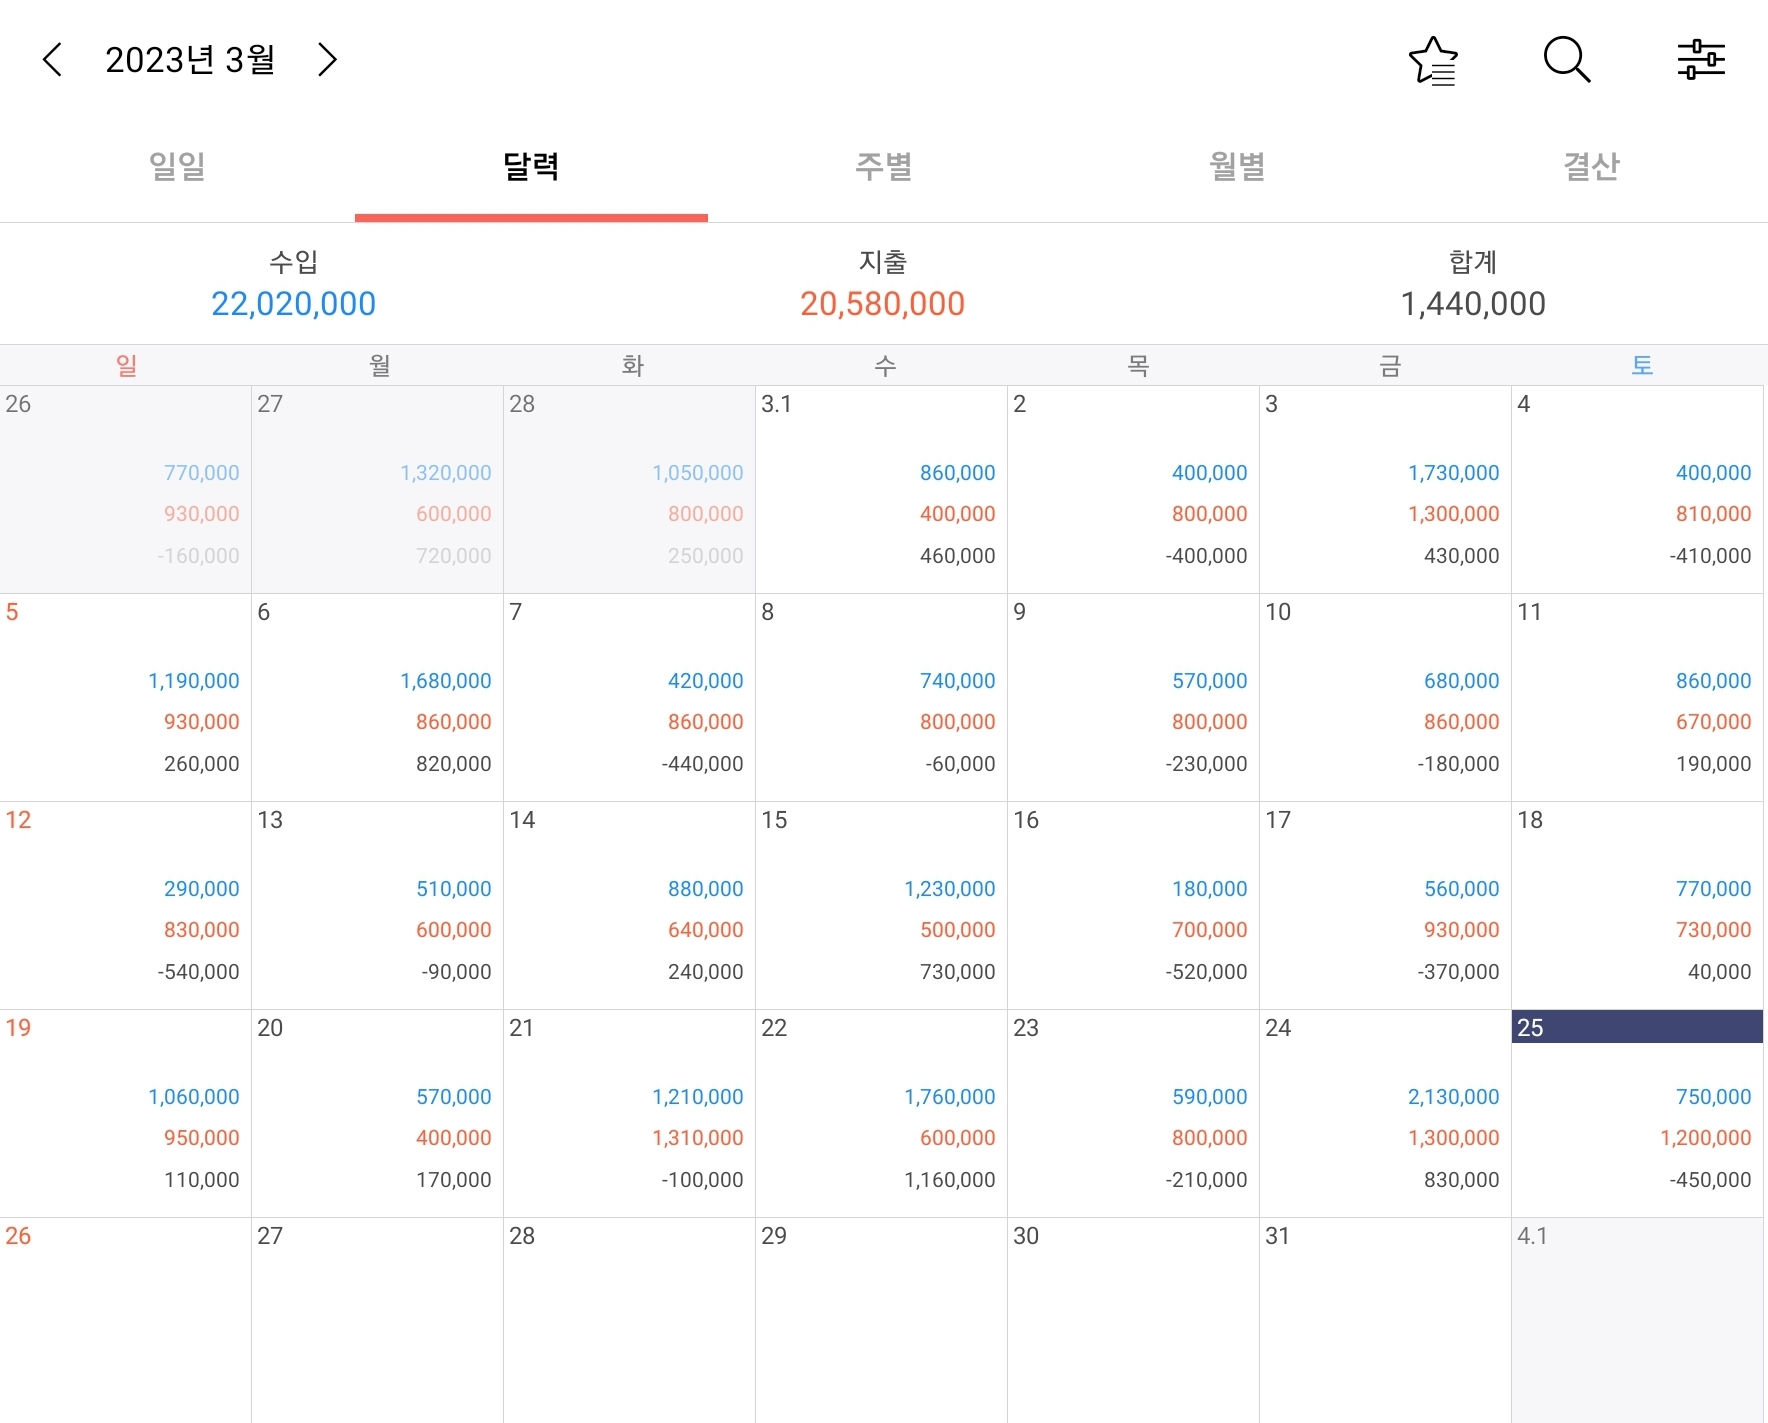Click income 740,000 on day 8
The image size is (1768, 1423).
pos(958,681)
